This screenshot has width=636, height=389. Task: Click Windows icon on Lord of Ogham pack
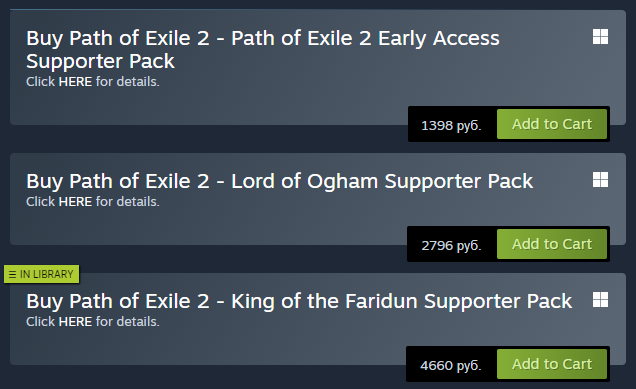600,179
